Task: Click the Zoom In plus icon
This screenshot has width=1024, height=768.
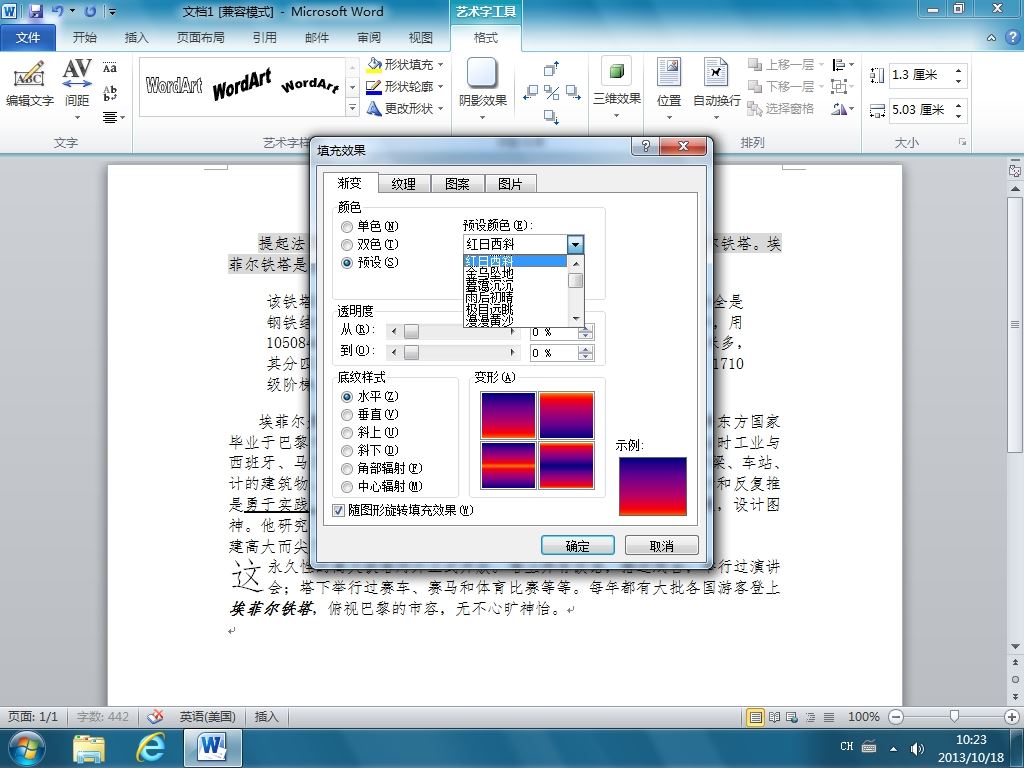Action: coord(1012,717)
